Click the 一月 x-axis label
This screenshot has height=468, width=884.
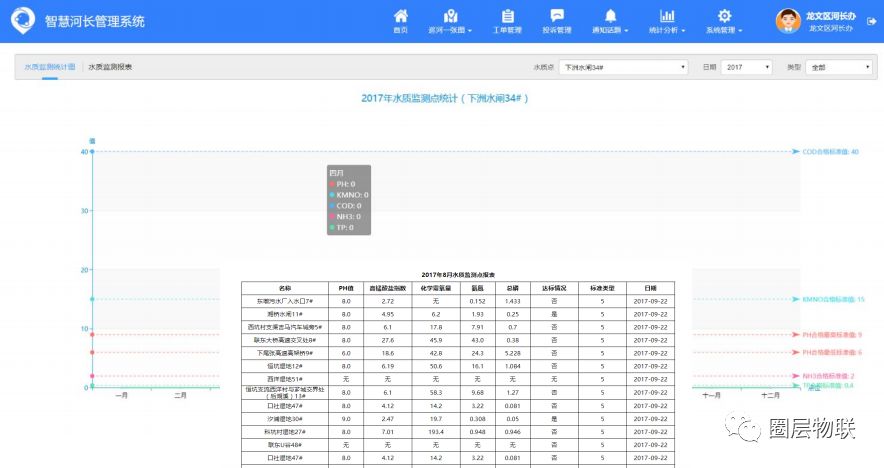[x=121, y=395]
